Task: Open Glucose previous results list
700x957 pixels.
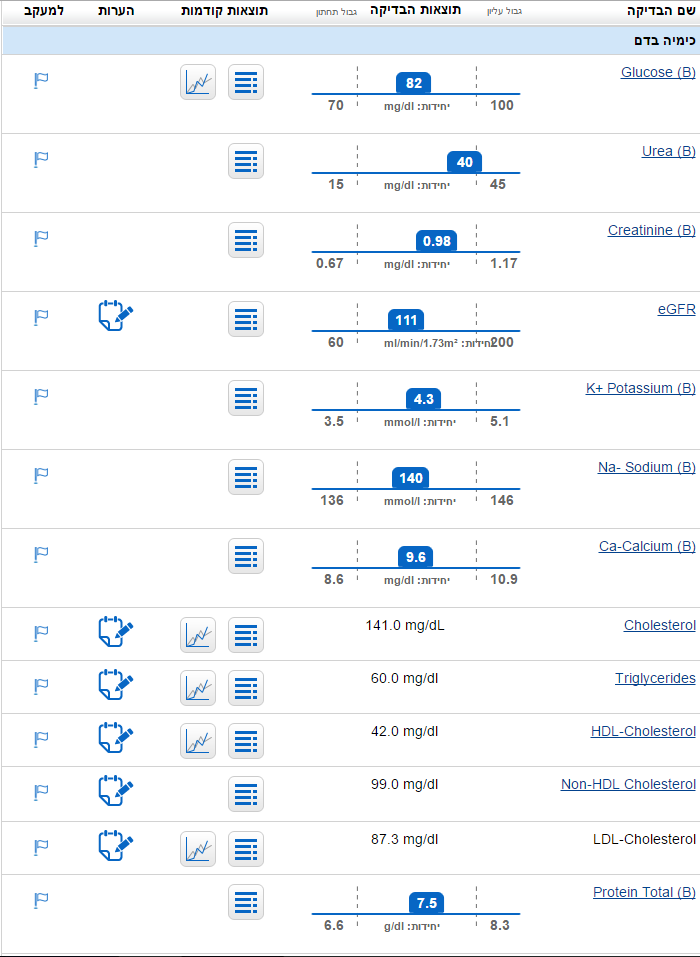Action: [x=246, y=82]
